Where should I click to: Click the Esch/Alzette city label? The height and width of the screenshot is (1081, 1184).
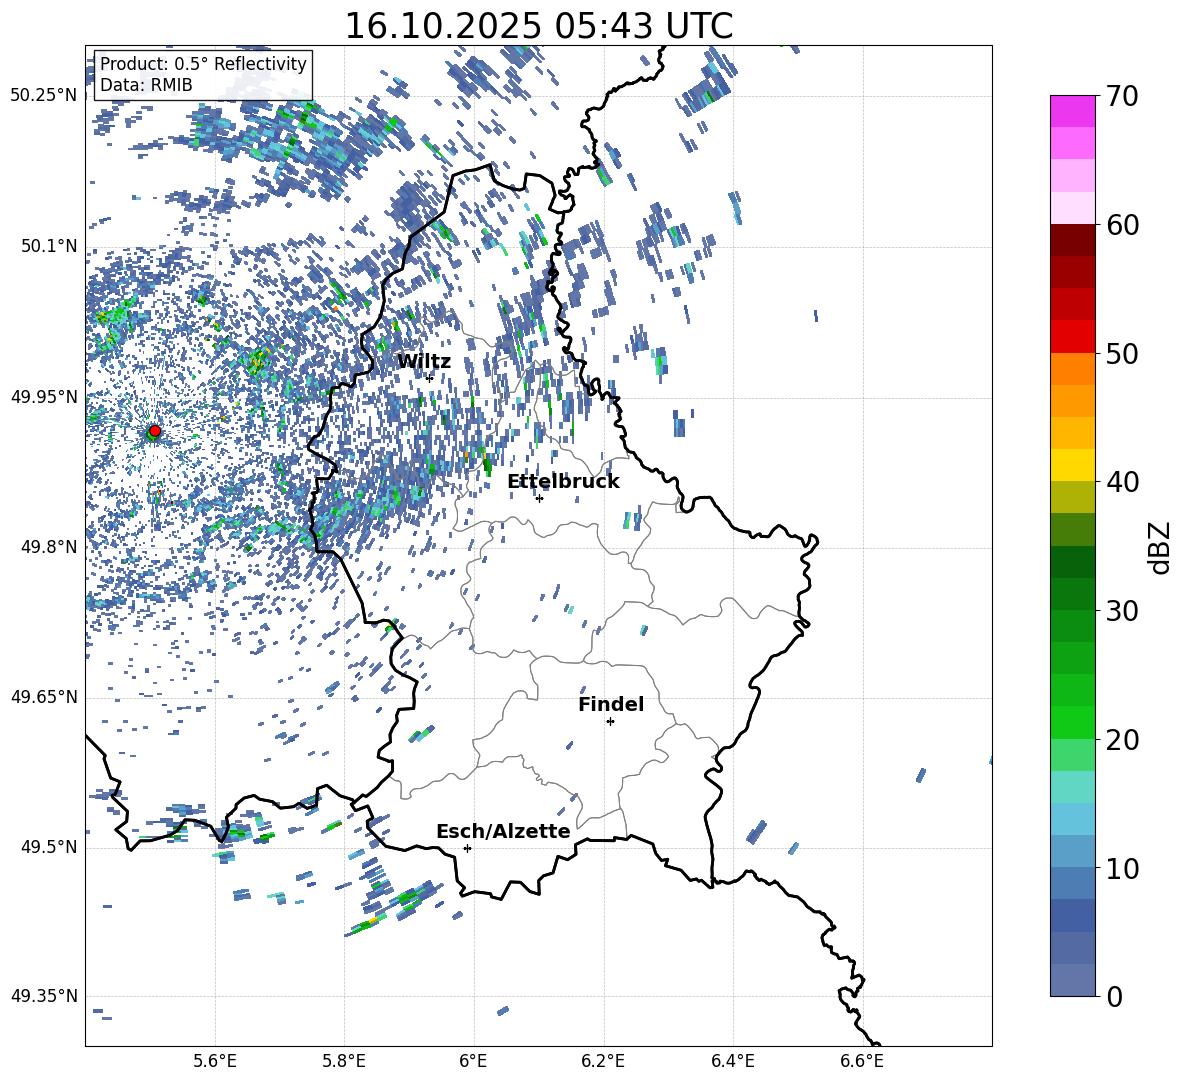pyautogui.click(x=503, y=831)
